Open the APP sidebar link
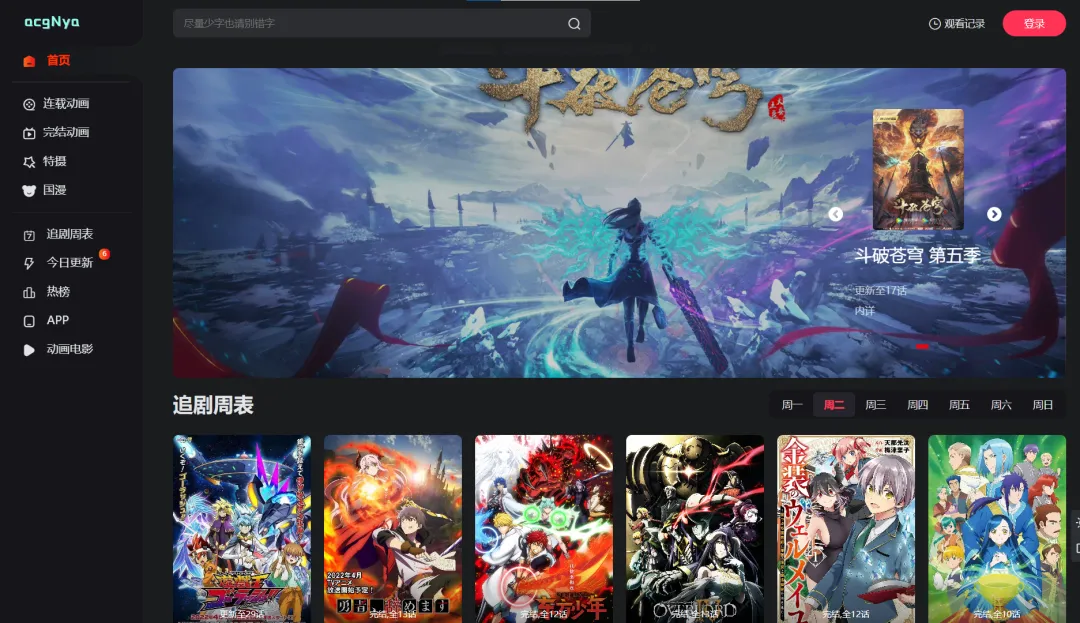1080x623 pixels. coord(58,320)
